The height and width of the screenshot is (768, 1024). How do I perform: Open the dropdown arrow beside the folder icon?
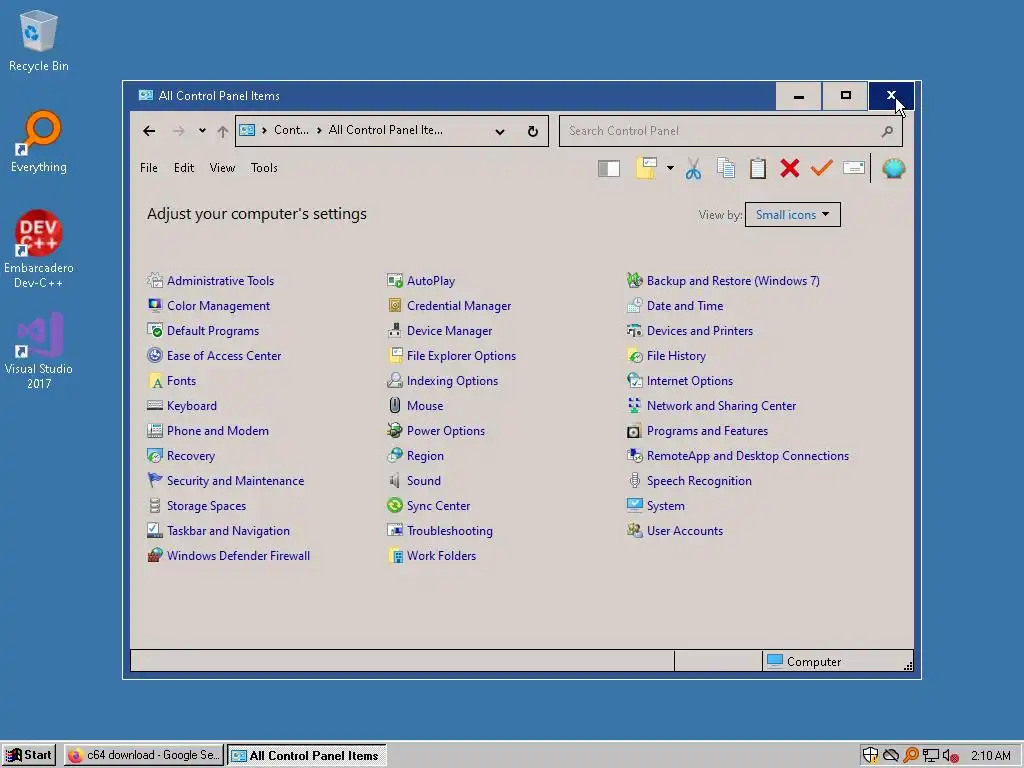670,168
